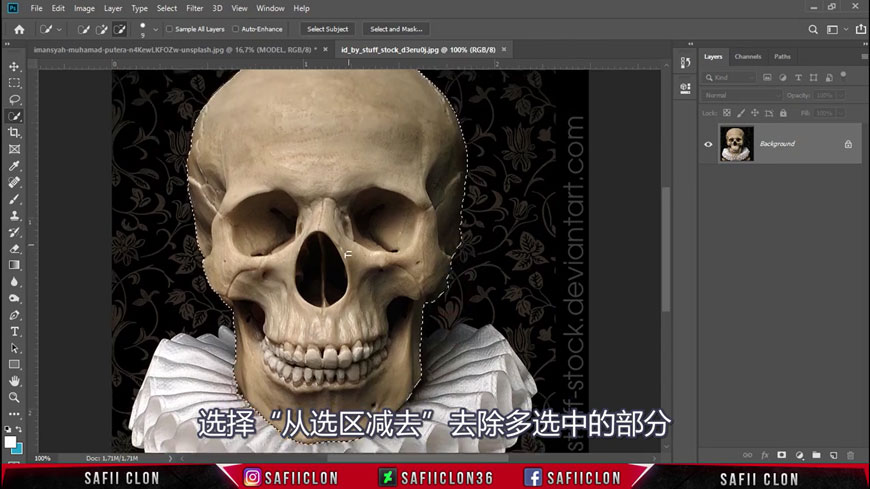Select the Brush tool

coord(14,199)
